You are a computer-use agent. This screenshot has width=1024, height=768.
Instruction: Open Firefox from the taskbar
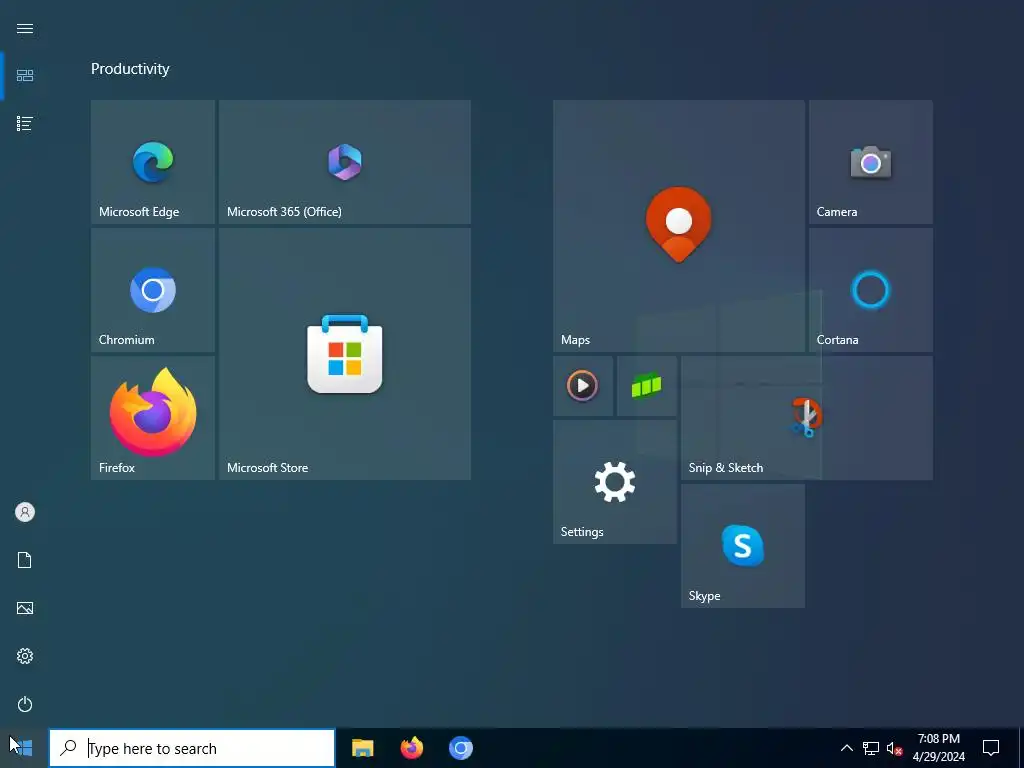411,748
